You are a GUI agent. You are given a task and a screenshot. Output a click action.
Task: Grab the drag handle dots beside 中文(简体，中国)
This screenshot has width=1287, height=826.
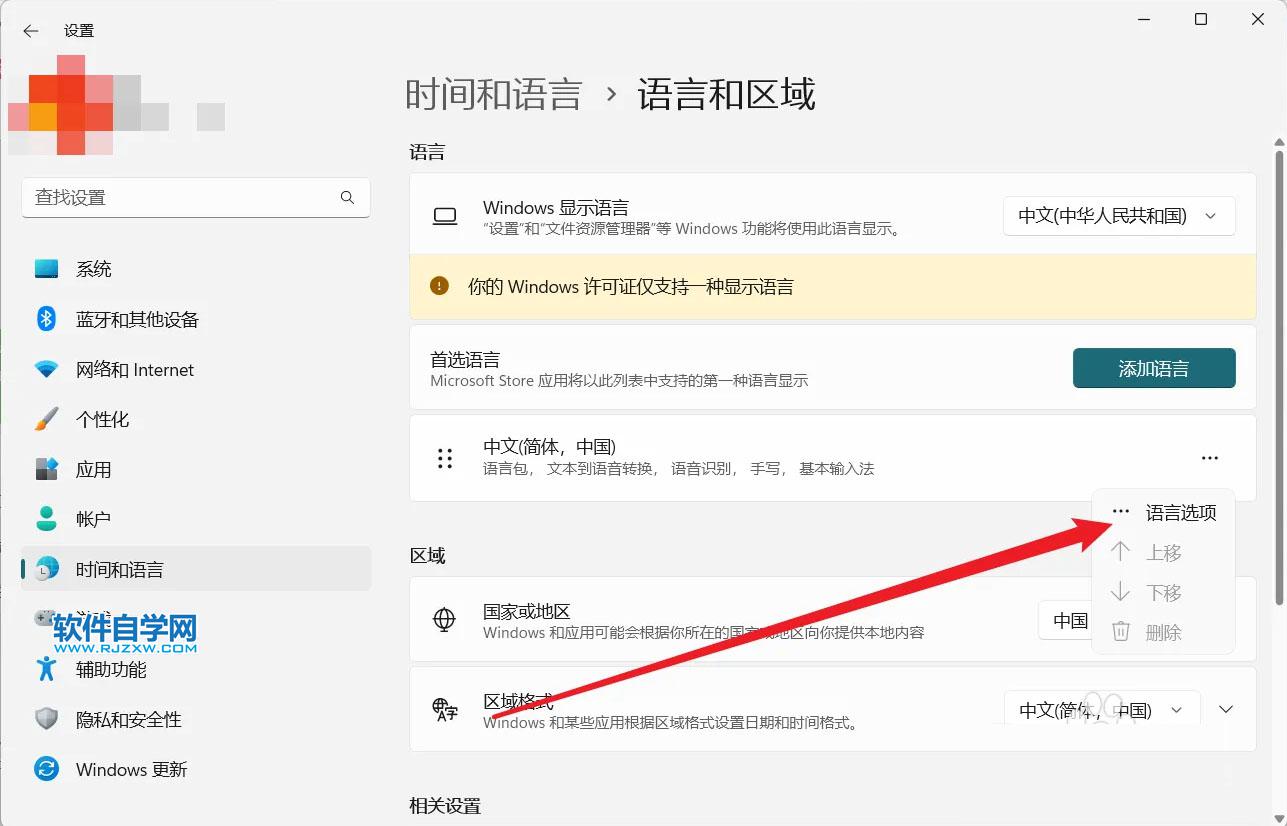[x=445, y=457]
